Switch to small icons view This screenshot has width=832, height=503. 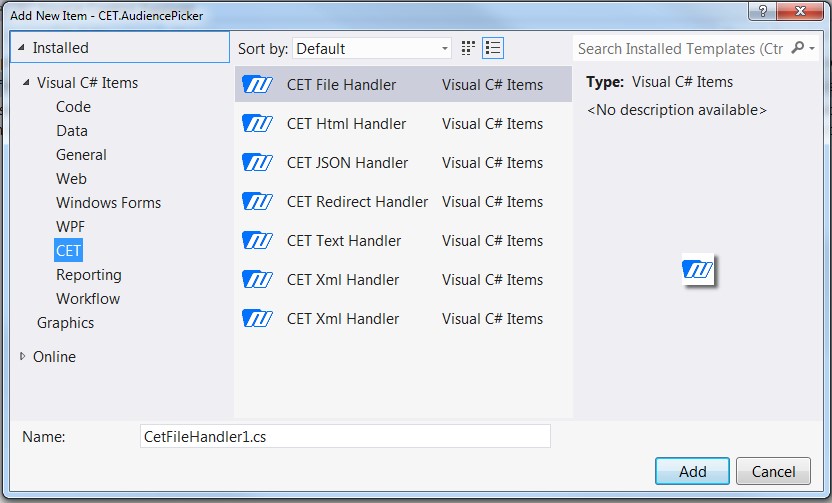[x=468, y=48]
